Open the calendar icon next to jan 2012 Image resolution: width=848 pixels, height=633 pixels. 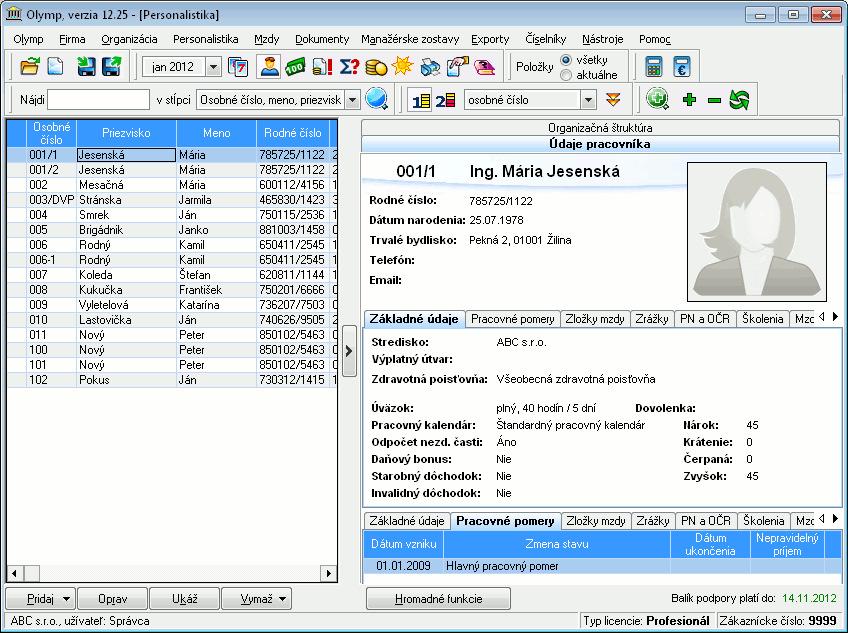tap(238, 67)
